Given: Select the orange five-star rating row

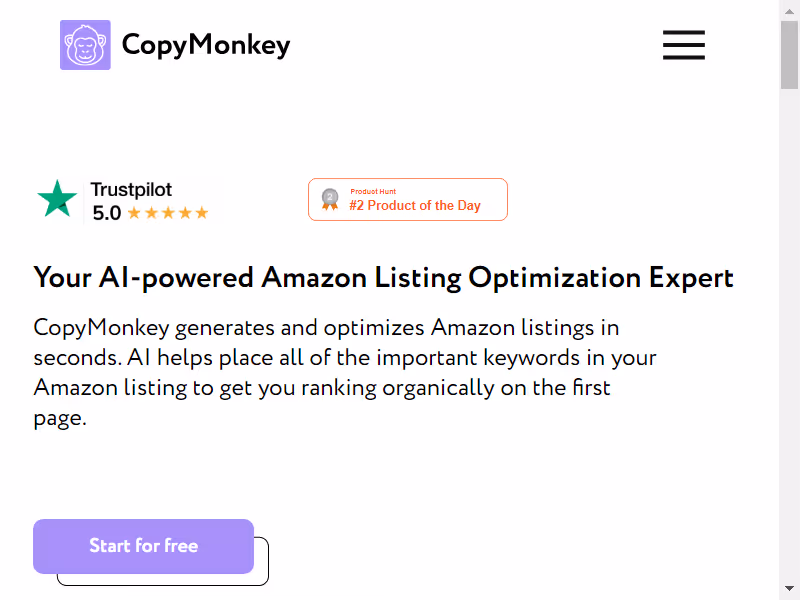Looking at the screenshot, I should coord(168,212).
